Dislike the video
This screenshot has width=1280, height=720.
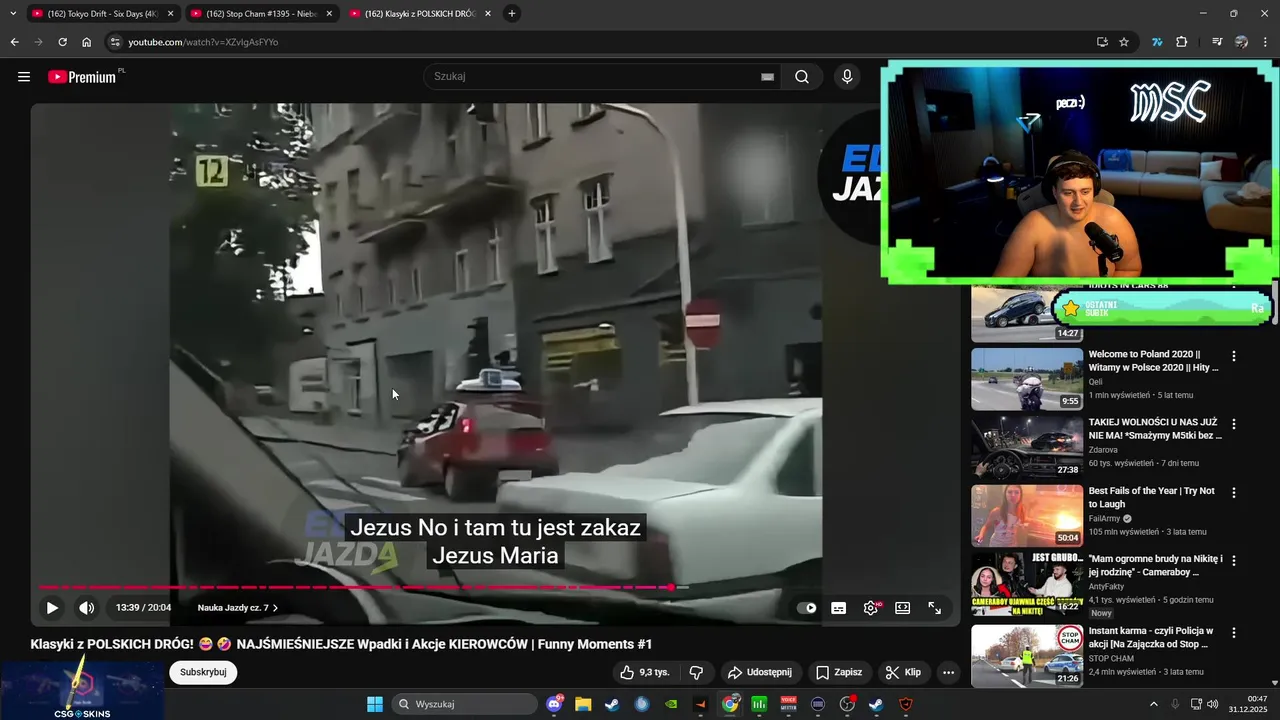coord(696,672)
